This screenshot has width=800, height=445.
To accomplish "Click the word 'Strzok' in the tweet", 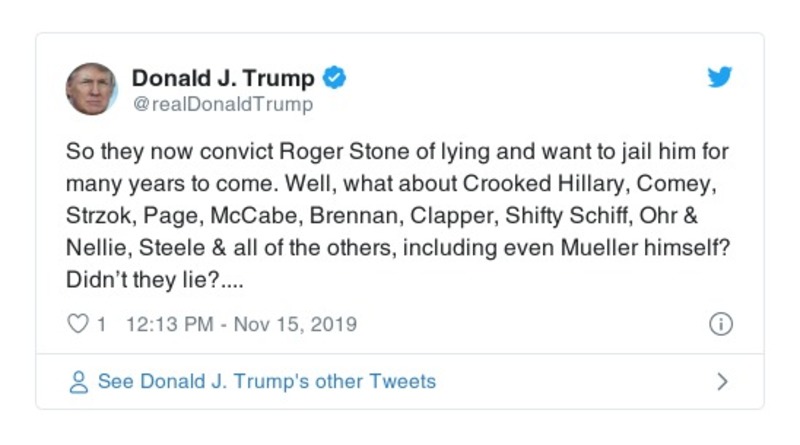I will coord(94,217).
